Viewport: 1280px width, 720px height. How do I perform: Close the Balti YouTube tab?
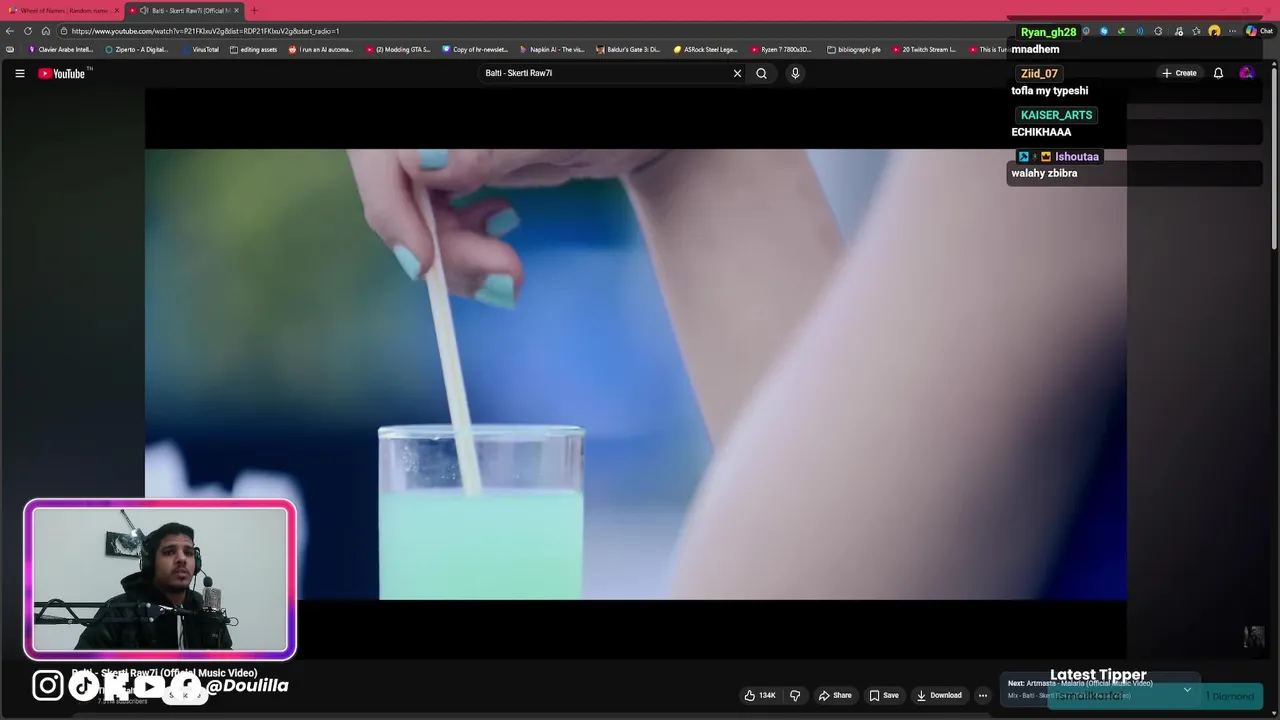point(237,10)
